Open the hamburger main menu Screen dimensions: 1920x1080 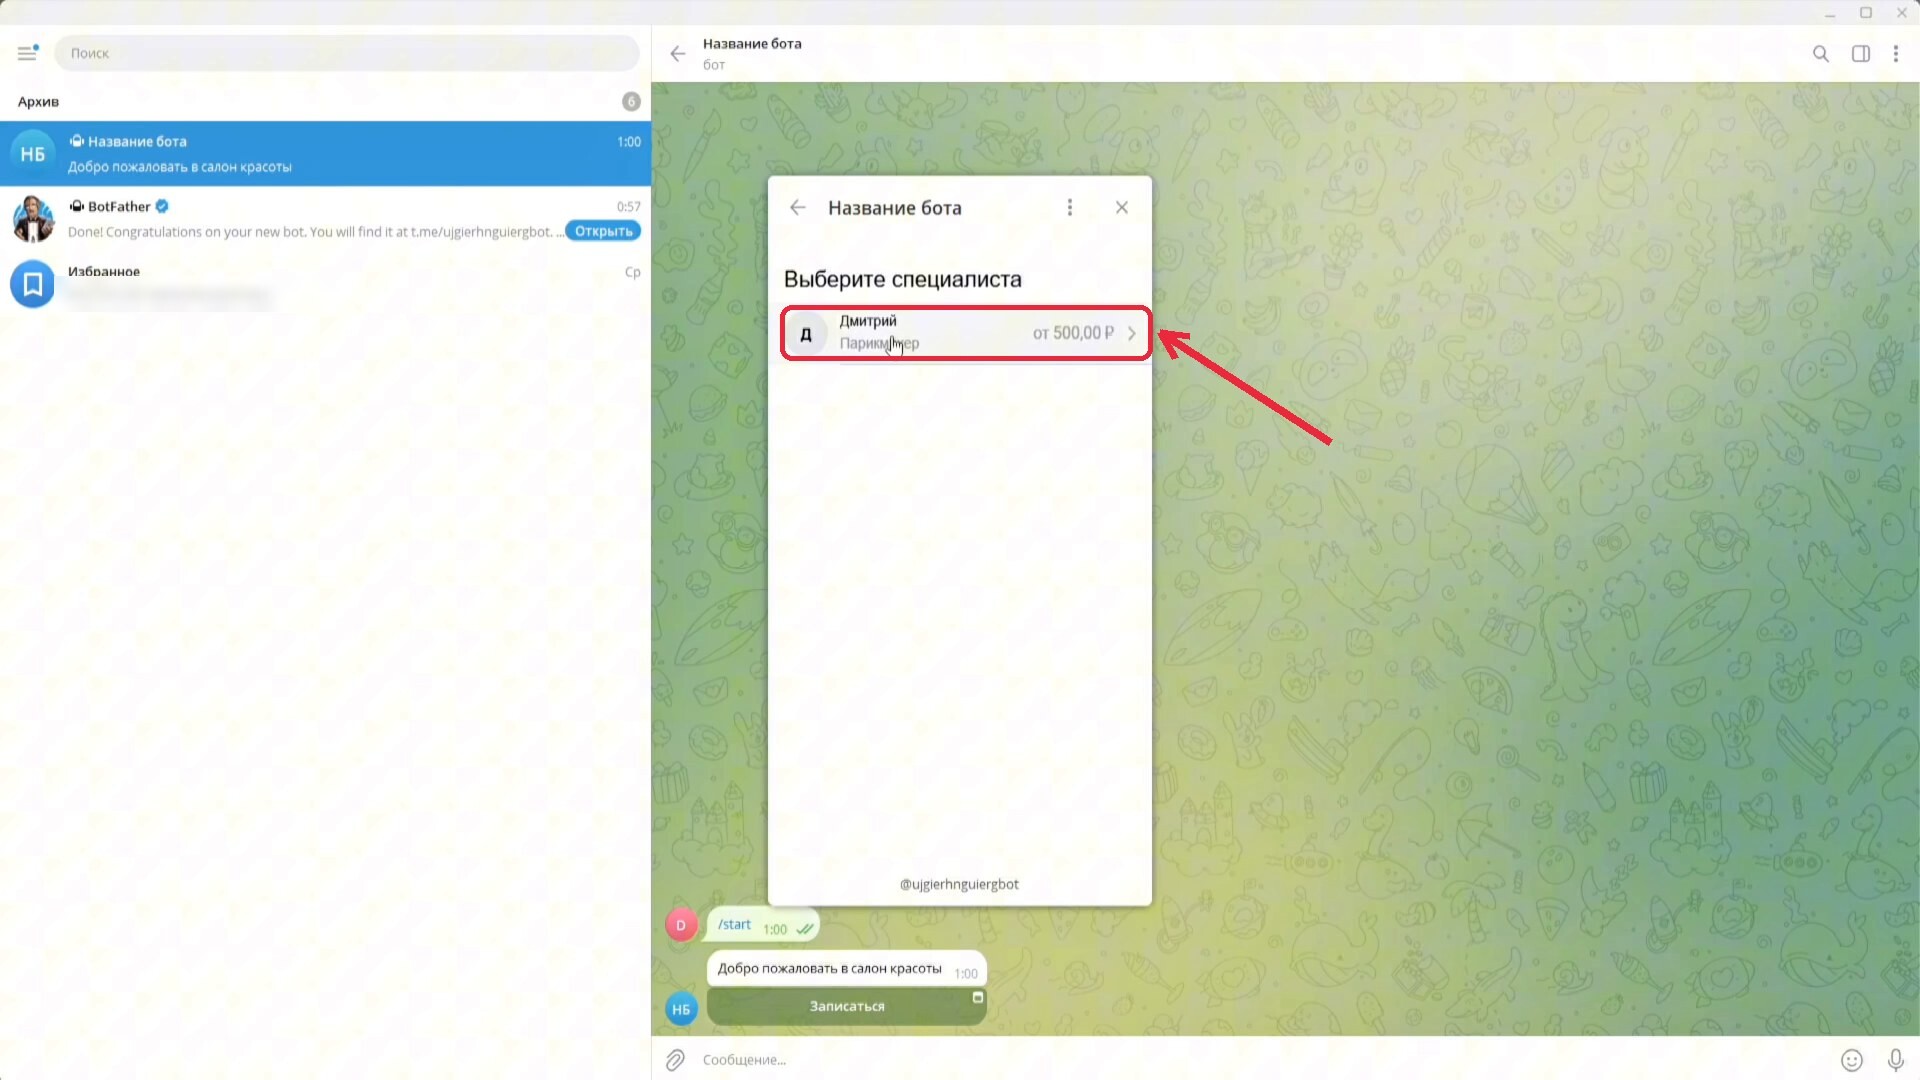[x=27, y=53]
